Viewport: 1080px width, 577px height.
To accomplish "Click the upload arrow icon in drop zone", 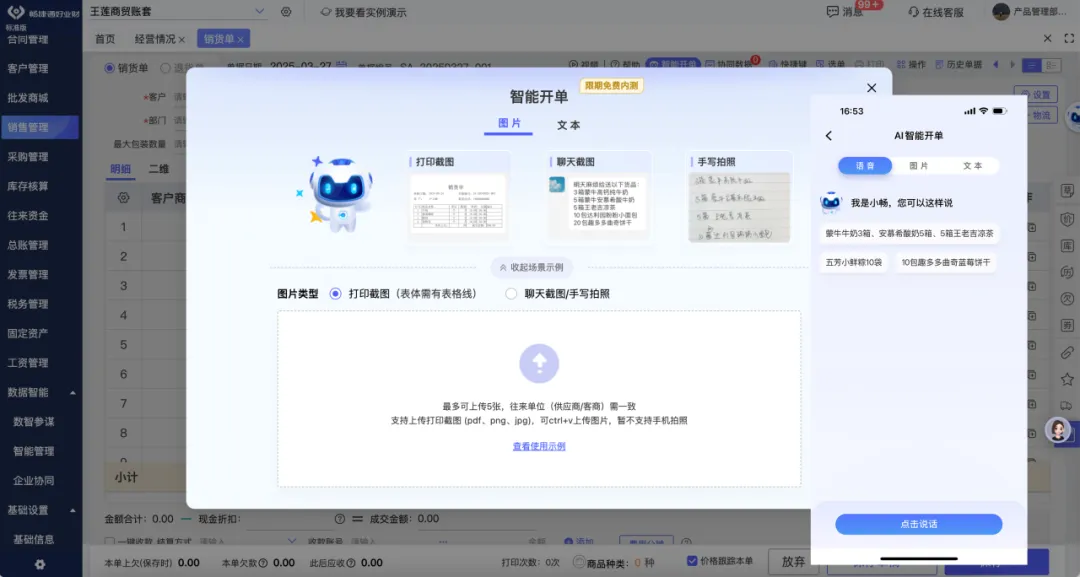I will point(539,363).
